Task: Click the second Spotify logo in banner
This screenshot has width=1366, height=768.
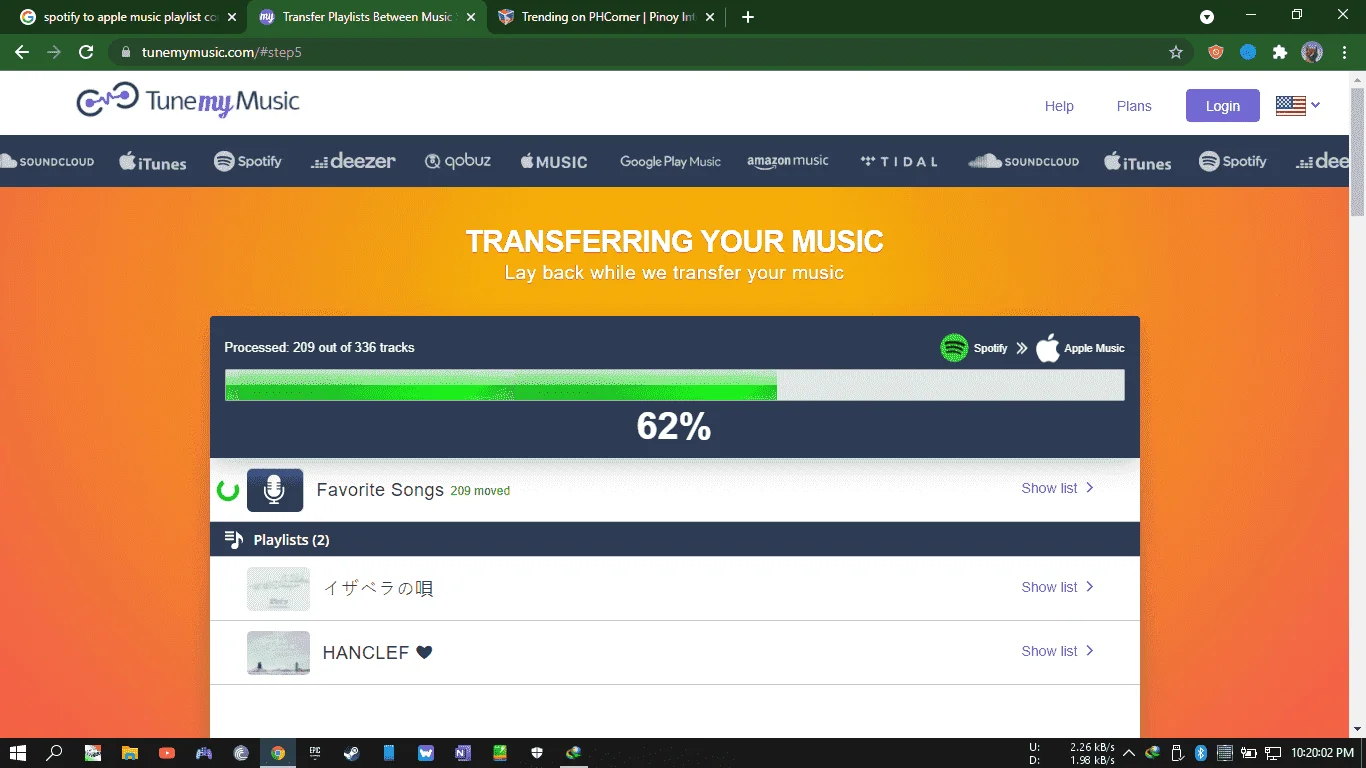Action: point(1233,161)
